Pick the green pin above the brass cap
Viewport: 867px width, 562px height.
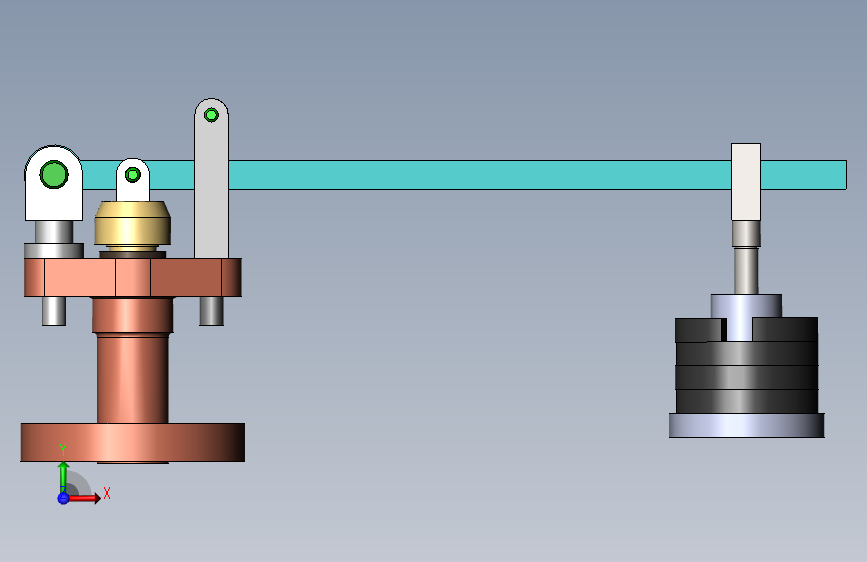[x=133, y=175]
